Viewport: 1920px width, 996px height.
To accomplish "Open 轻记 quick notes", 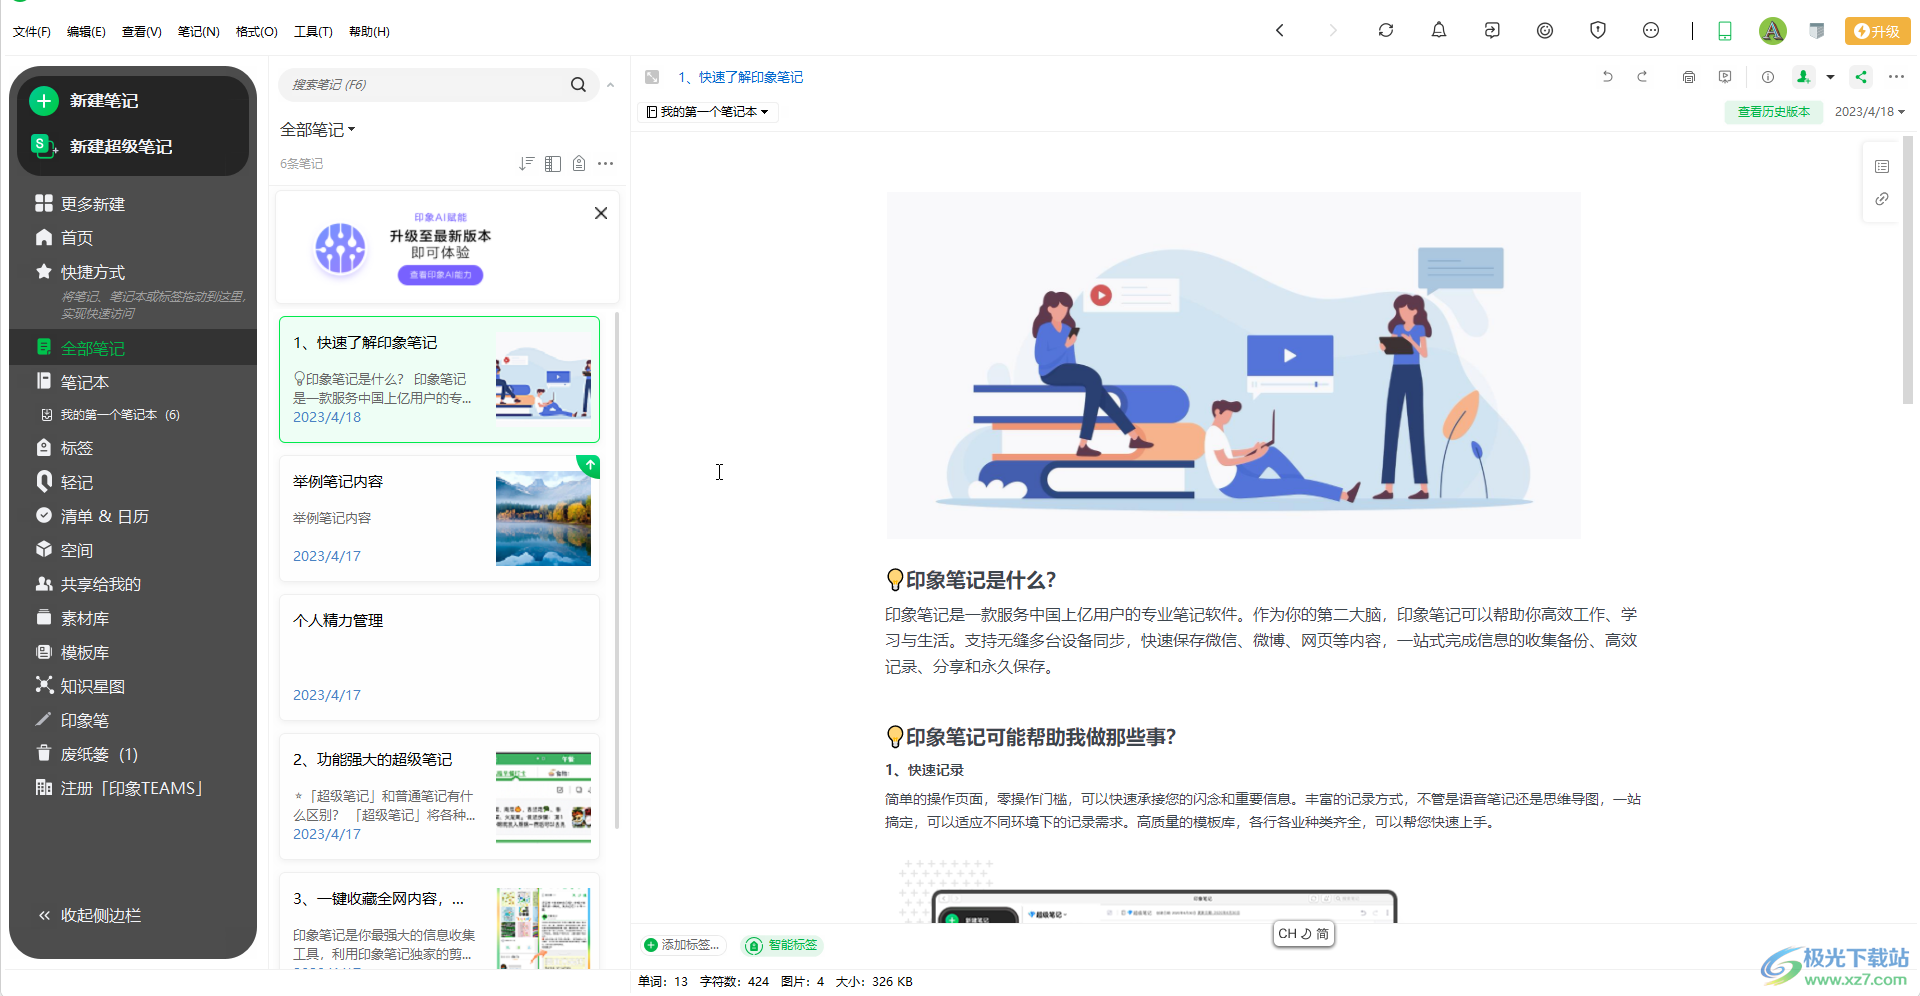I will (x=77, y=482).
